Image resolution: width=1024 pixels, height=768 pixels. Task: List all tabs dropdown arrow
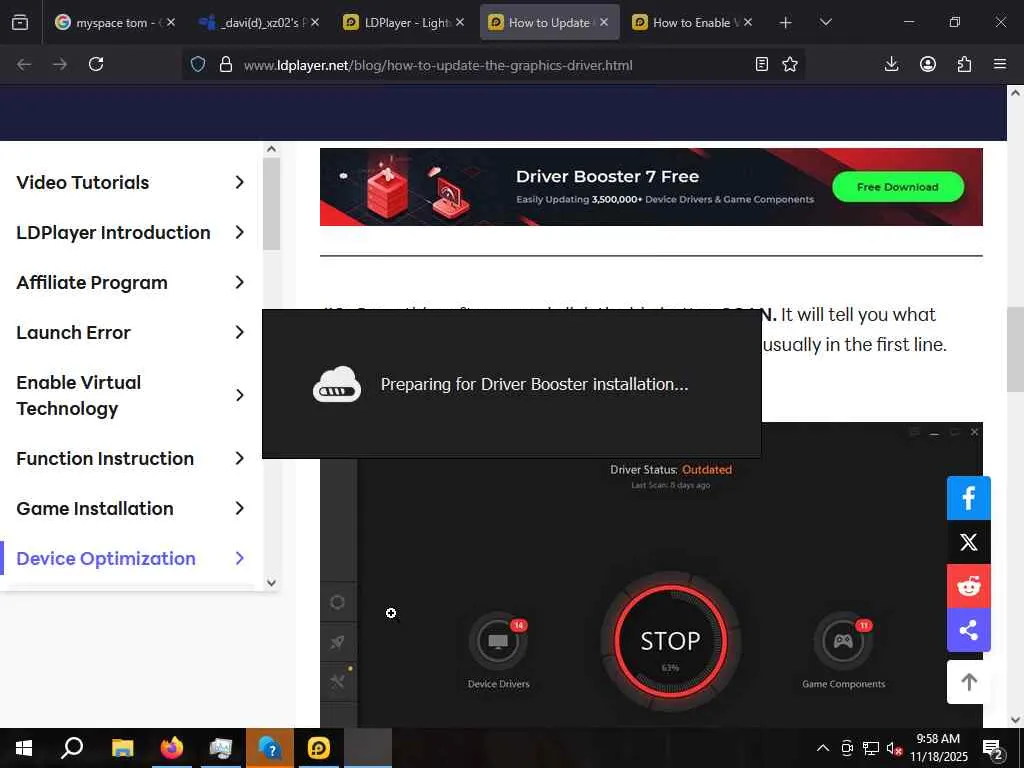point(825,22)
